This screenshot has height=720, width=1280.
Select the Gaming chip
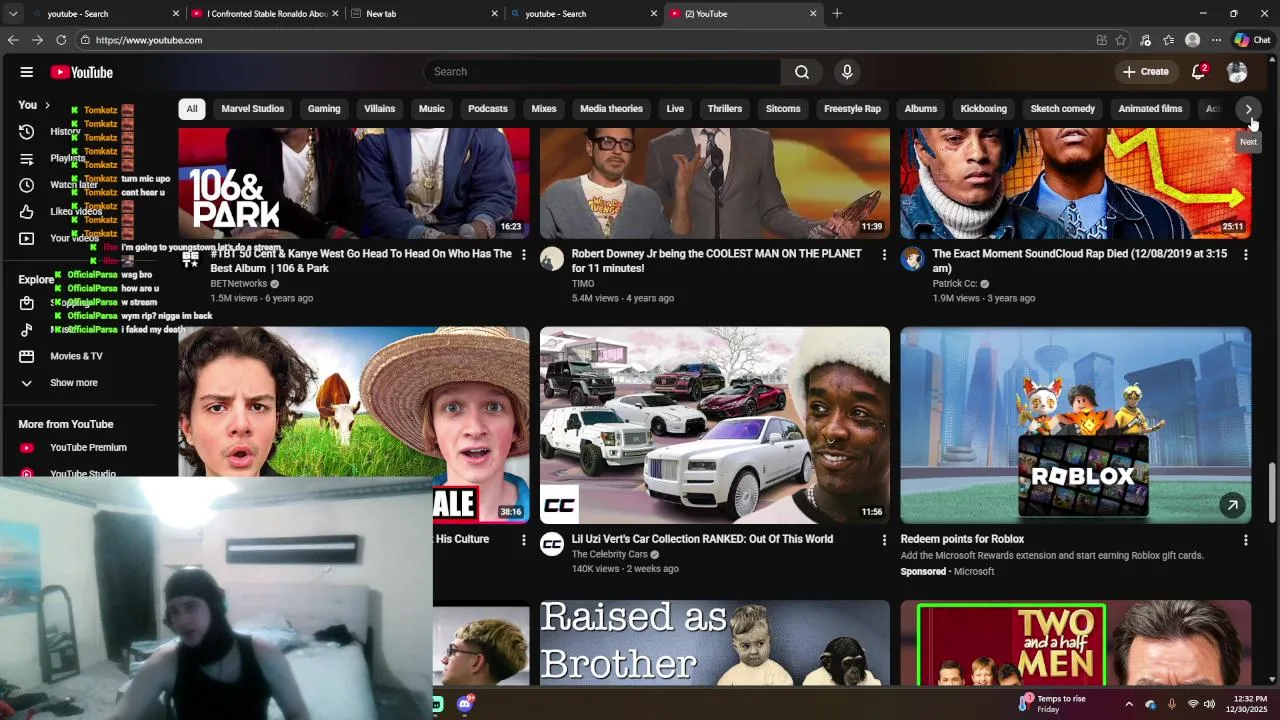click(324, 109)
